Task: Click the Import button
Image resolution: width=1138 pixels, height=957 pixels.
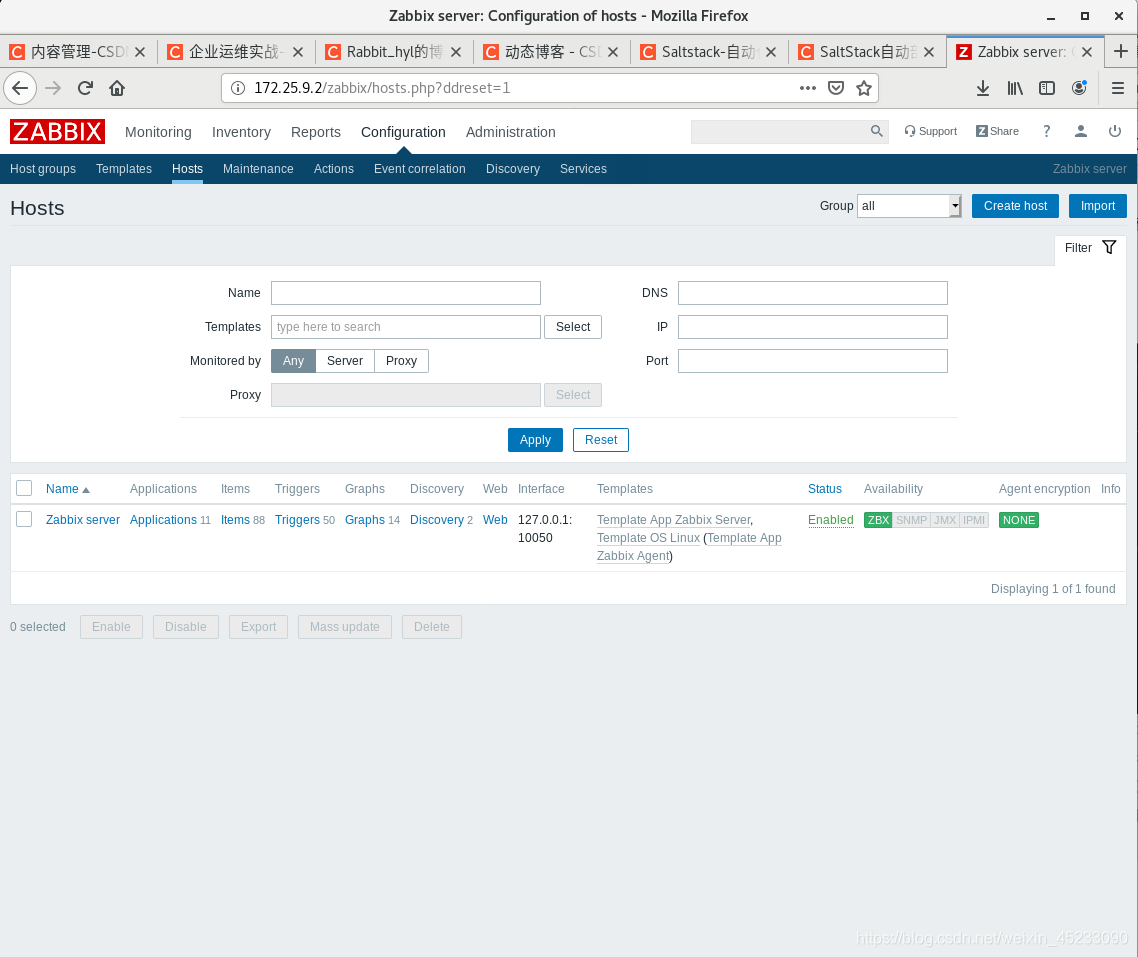Action: coord(1097,206)
